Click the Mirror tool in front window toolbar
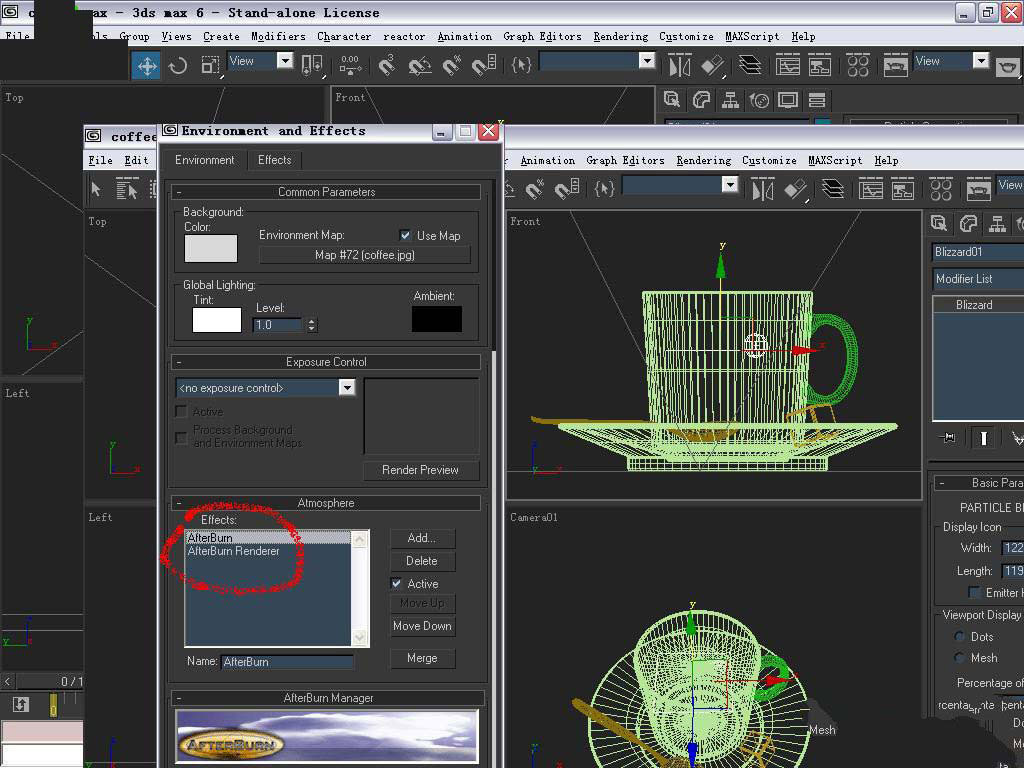 763,189
